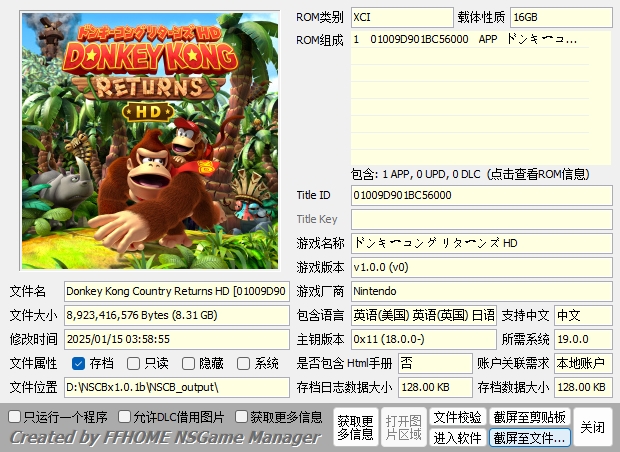Focus the empty Title Key field
This screenshot has height=452, width=620.
point(480,219)
